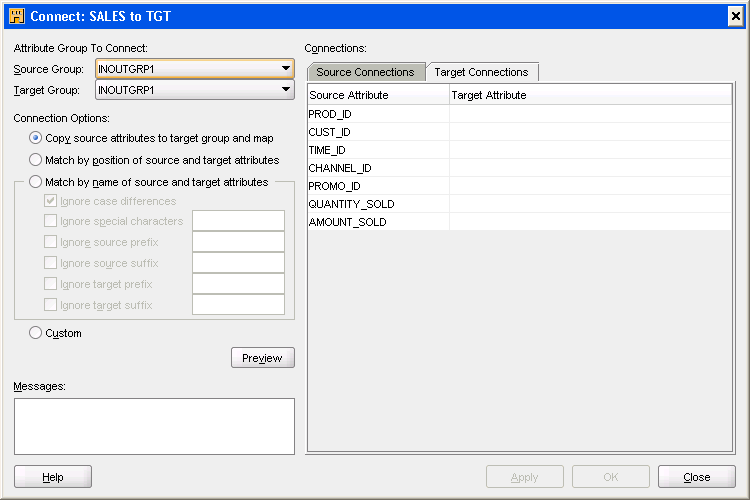
Task: Switch to Target Connections tab
Action: click(481, 72)
